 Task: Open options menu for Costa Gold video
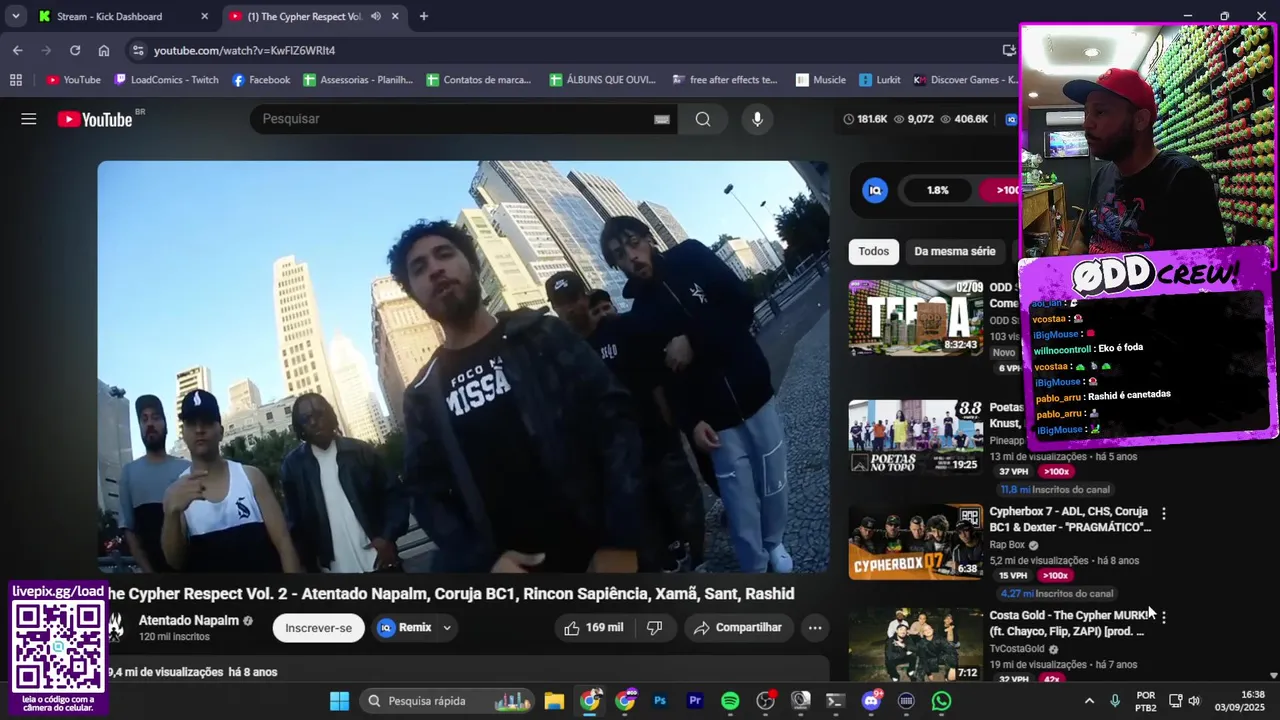(1163, 617)
